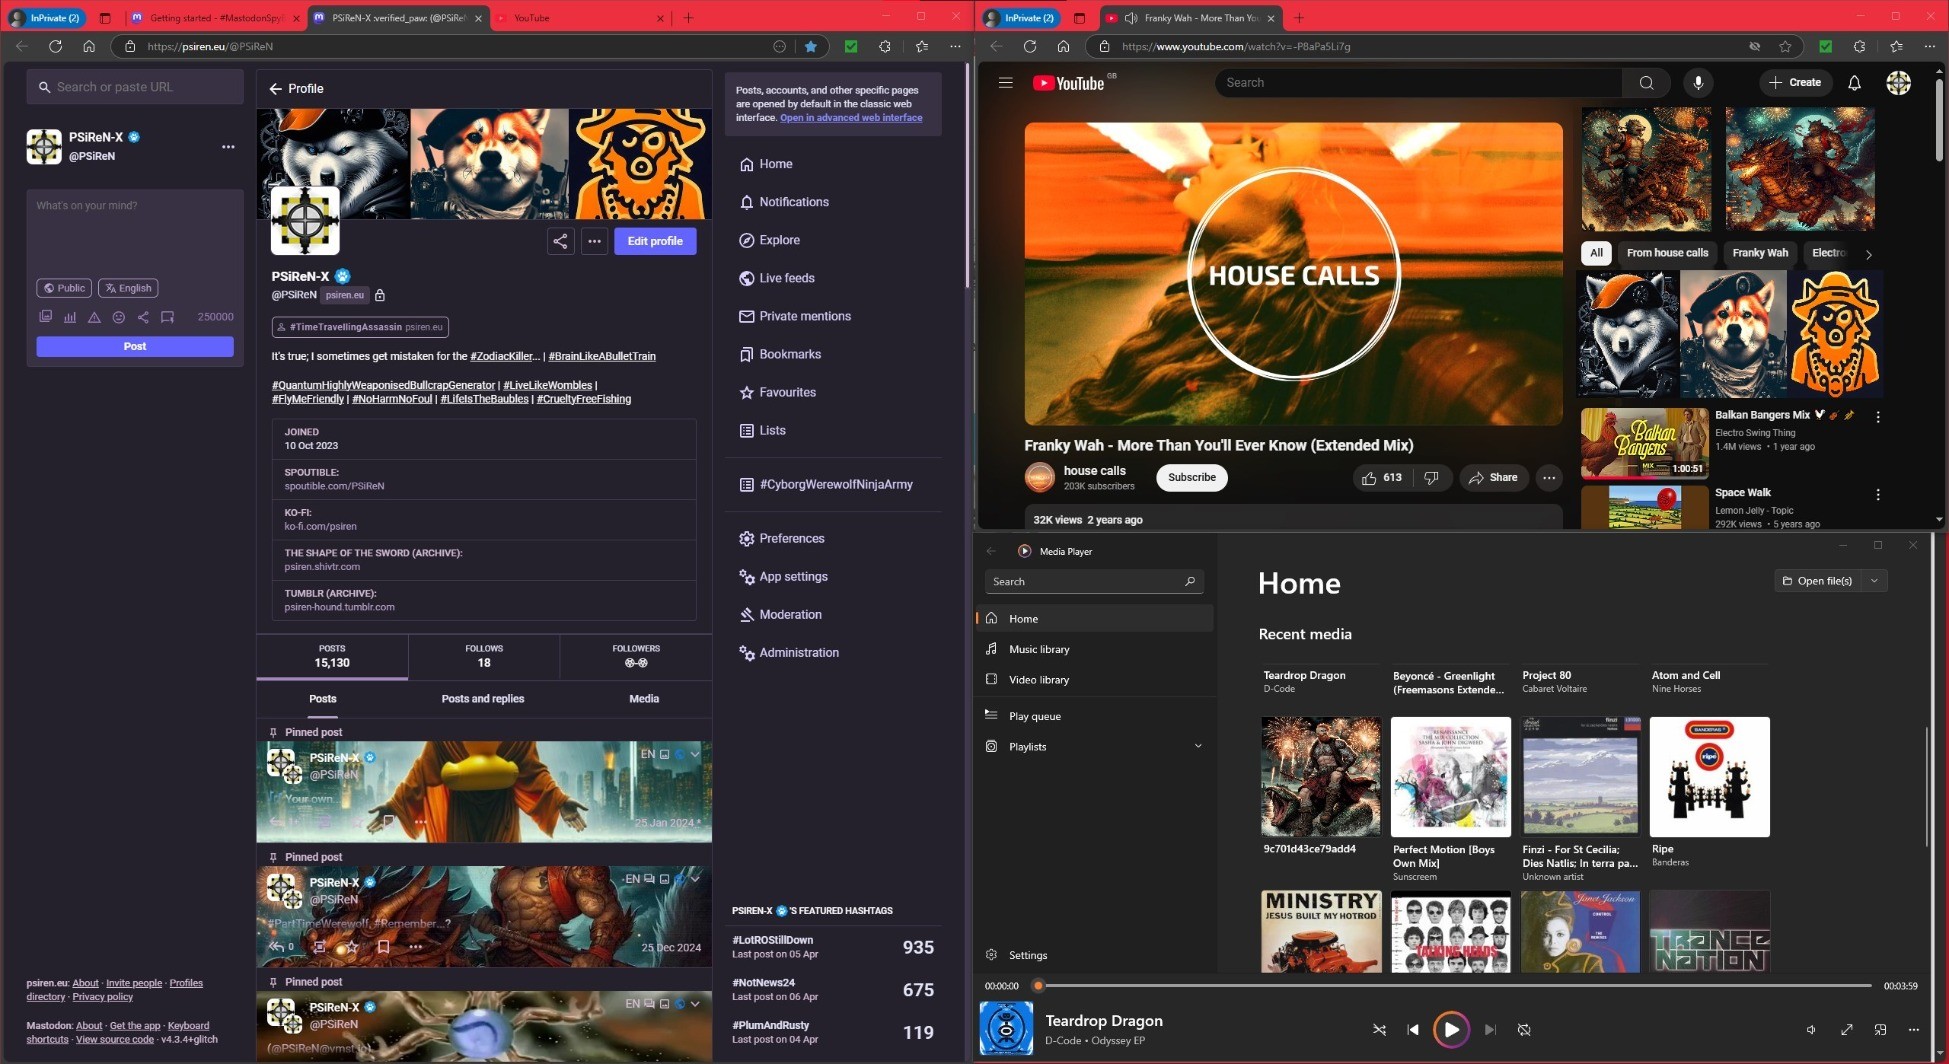Favourite the pinned post dated 25 Dec 2024

(x=352, y=946)
